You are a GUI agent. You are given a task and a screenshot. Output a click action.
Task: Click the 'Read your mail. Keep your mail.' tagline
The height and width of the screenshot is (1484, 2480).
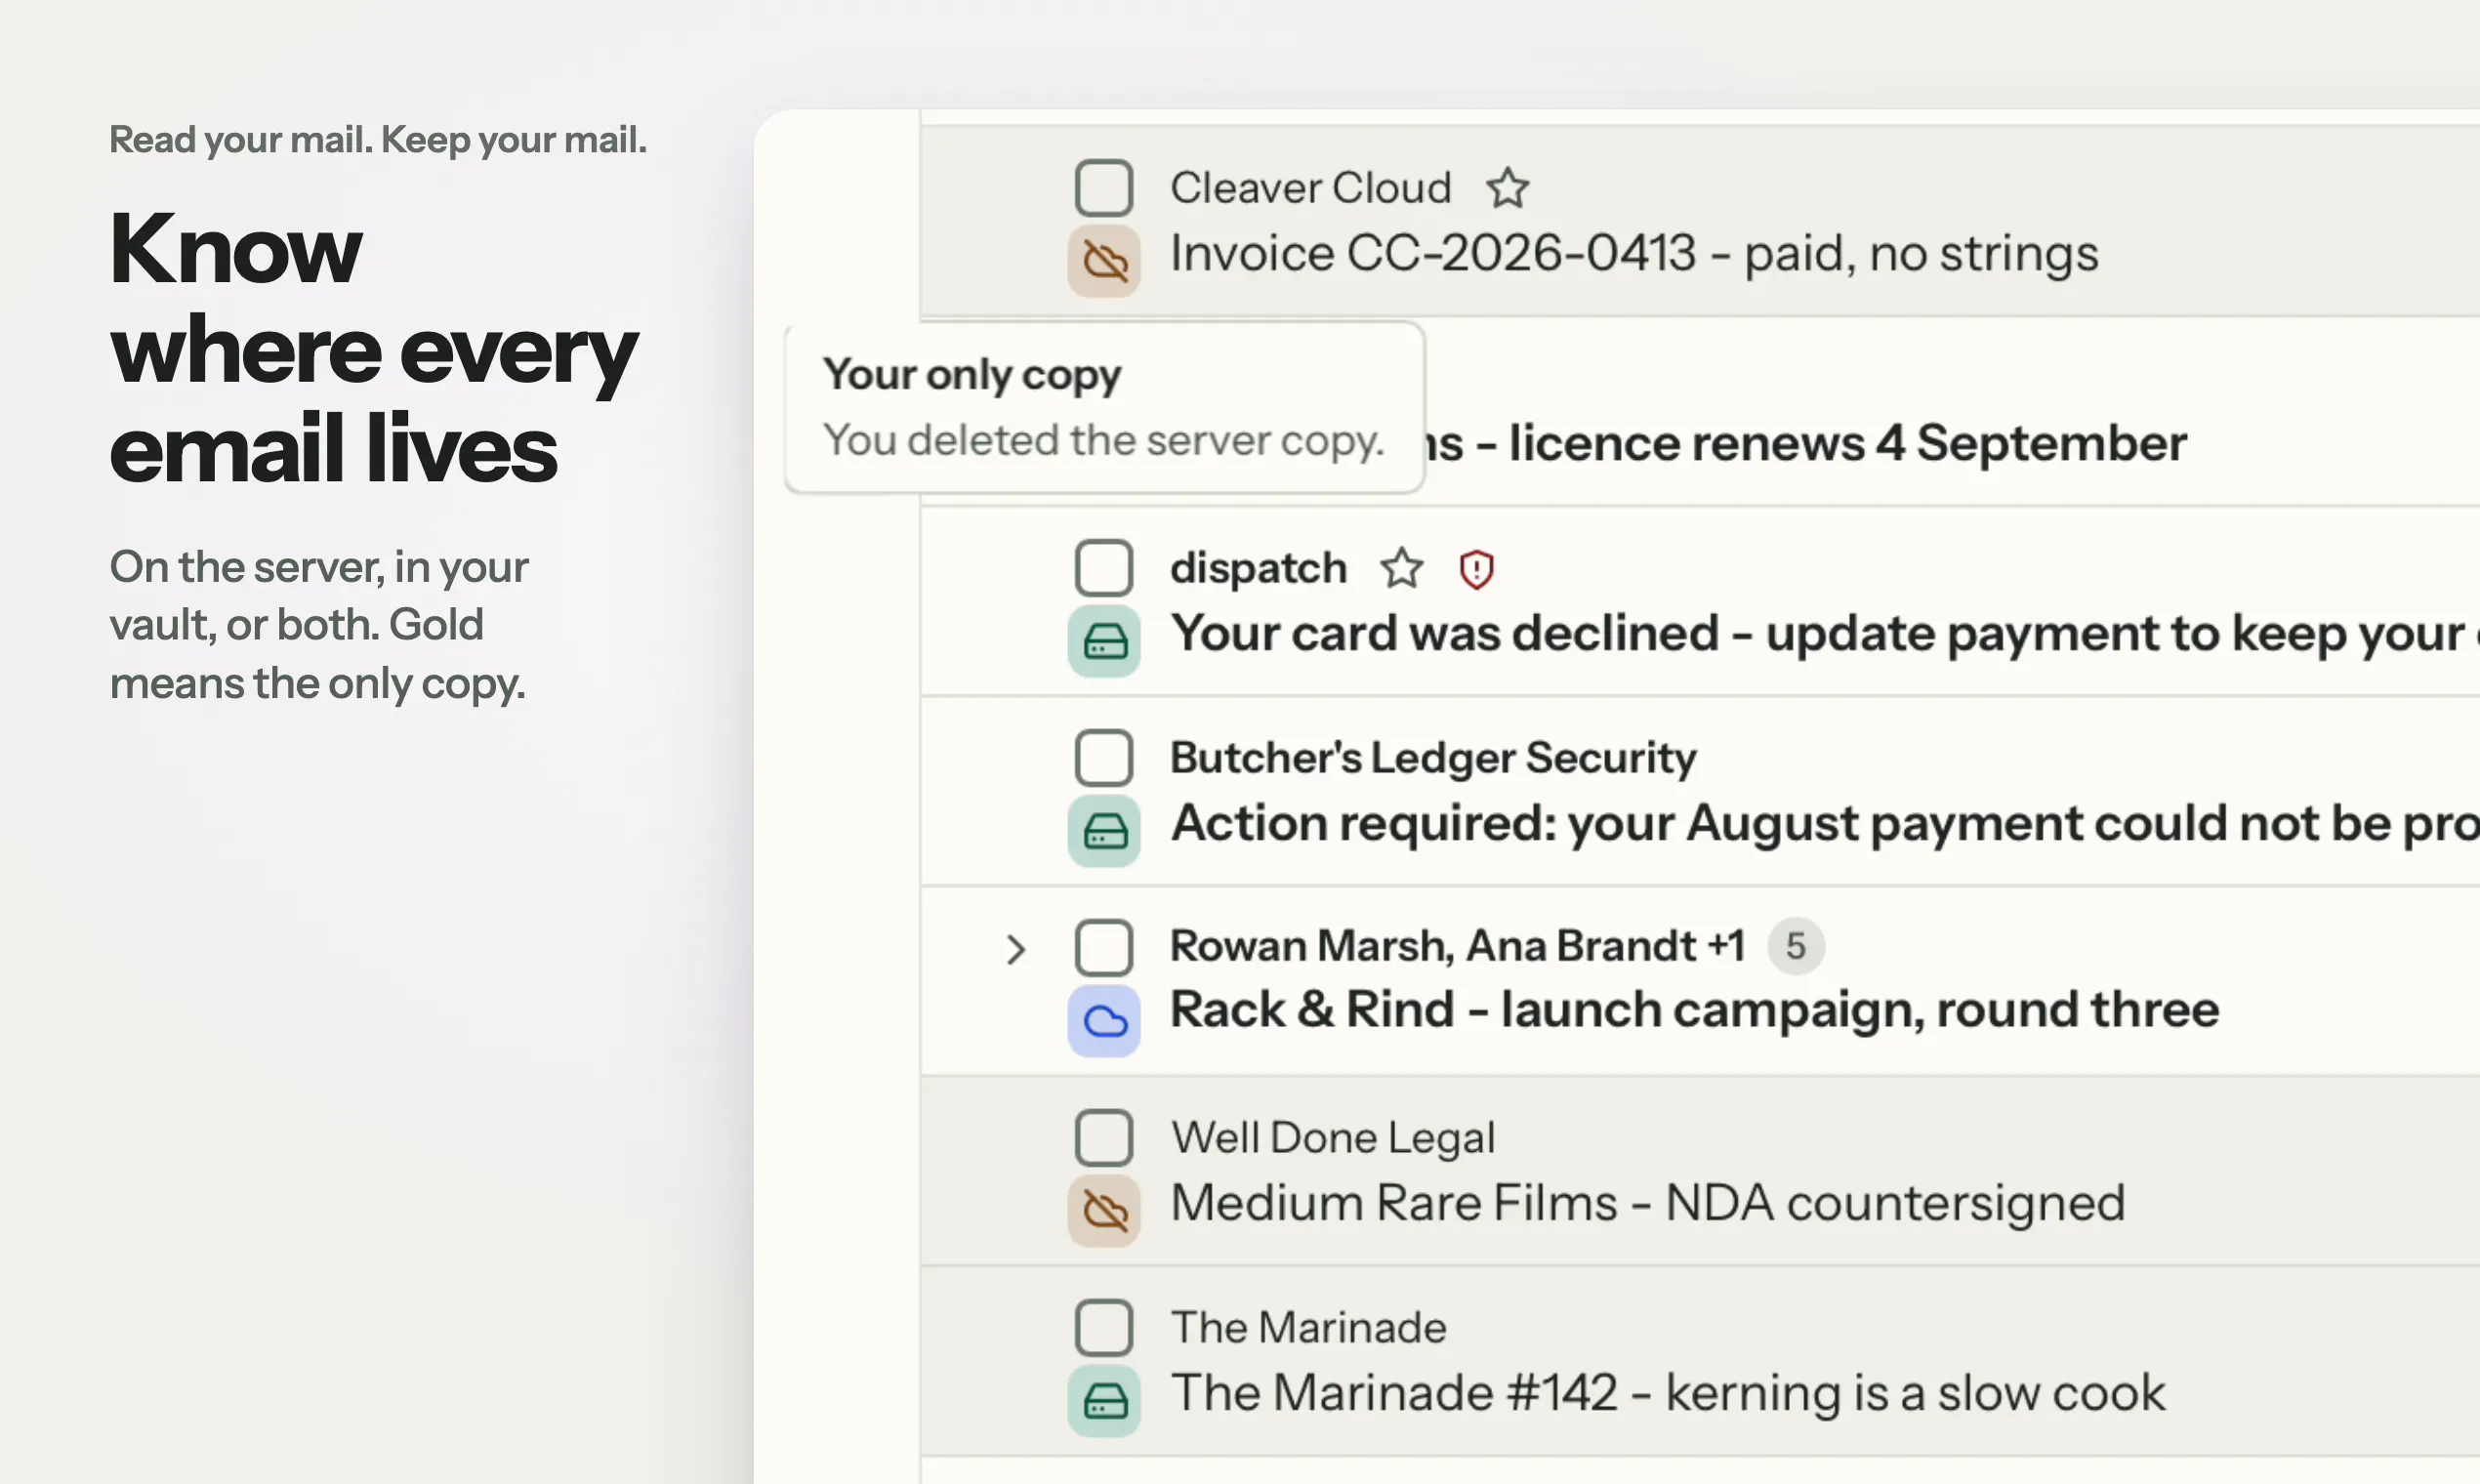click(x=378, y=140)
